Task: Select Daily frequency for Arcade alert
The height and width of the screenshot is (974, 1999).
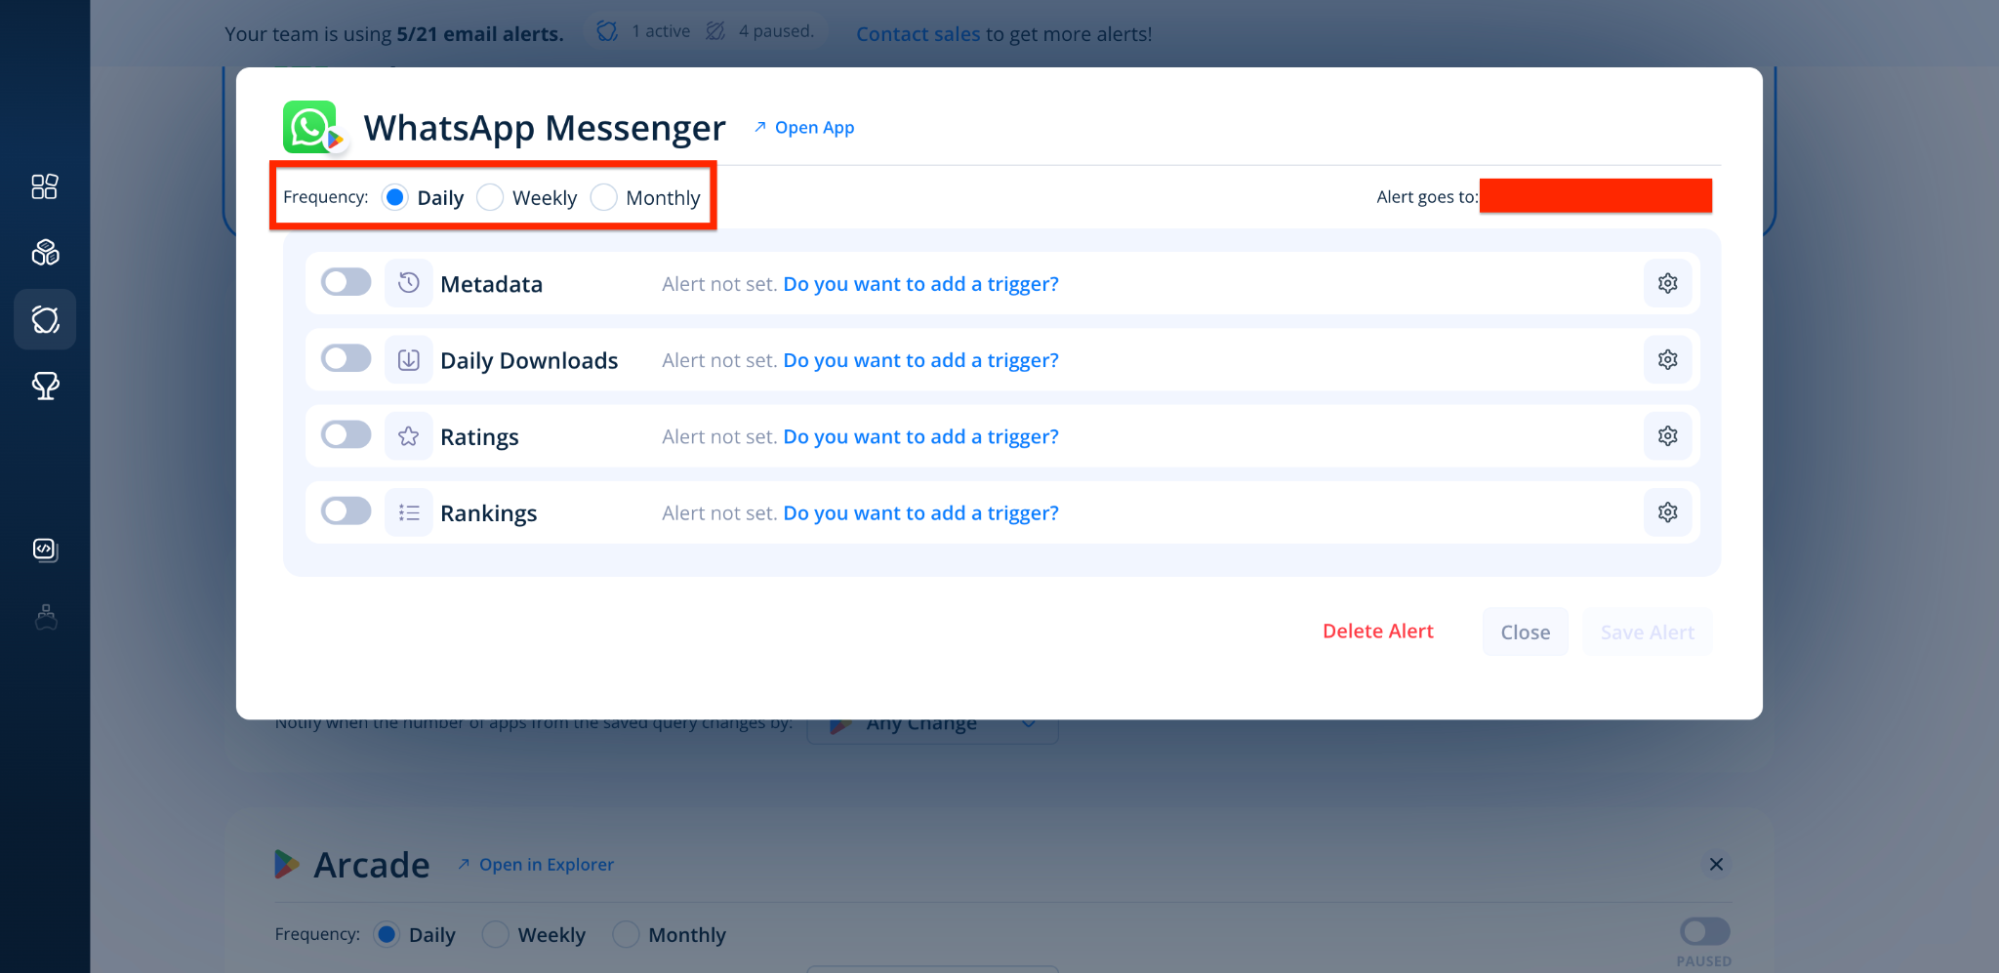Action: click(387, 935)
